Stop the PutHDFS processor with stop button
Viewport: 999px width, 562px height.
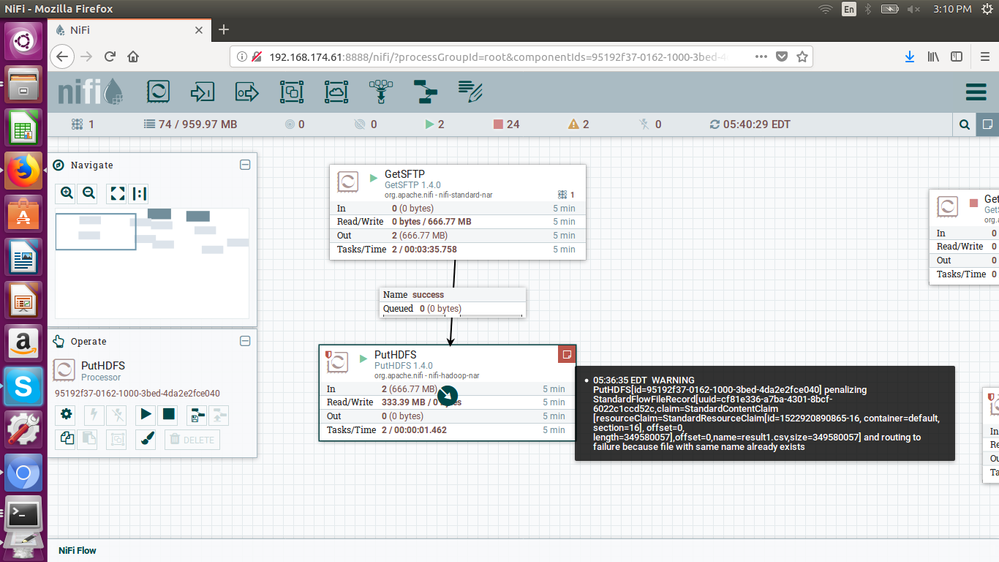(169, 414)
